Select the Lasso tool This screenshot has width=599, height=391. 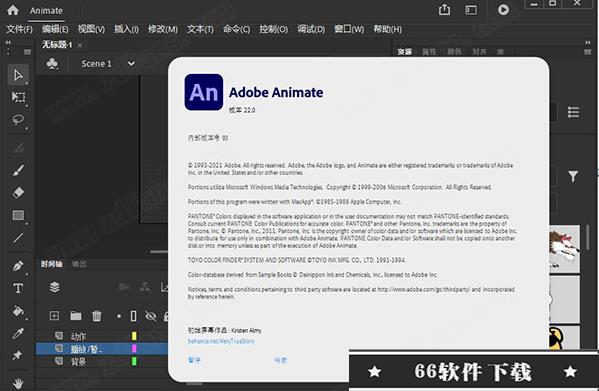[18, 120]
